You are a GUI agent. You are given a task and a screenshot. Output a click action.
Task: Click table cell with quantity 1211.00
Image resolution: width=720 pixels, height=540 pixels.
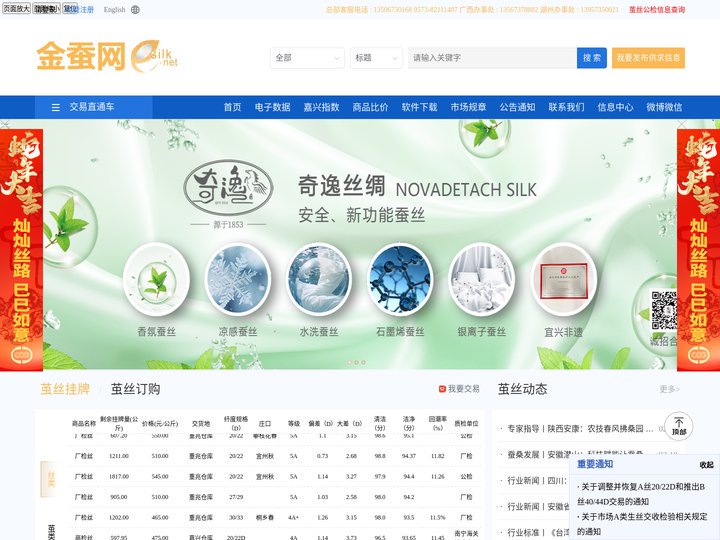click(x=119, y=456)
